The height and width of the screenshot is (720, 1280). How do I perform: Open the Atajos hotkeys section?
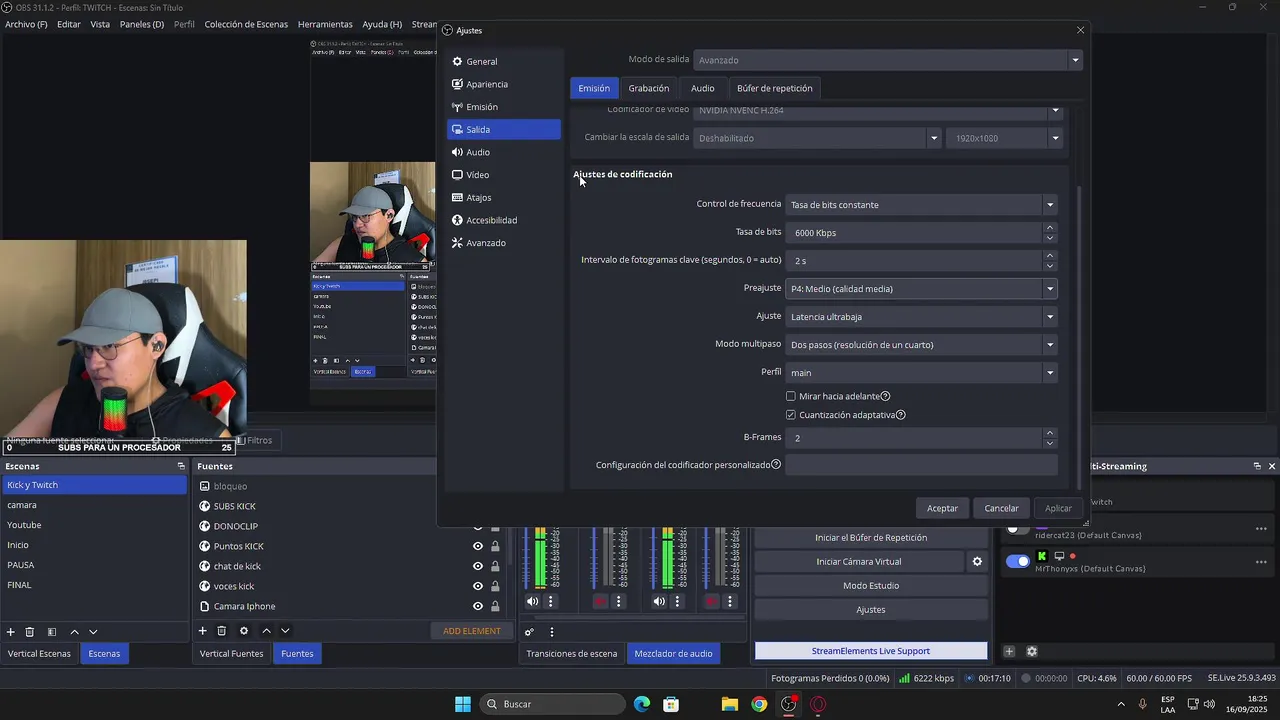[504, 198]
